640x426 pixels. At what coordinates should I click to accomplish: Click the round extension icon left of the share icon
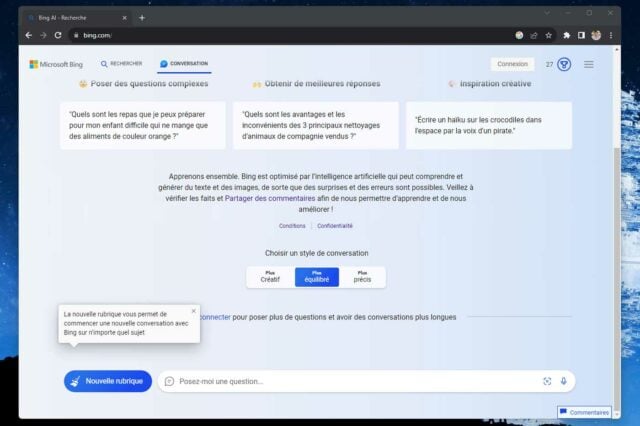point(519,36)
